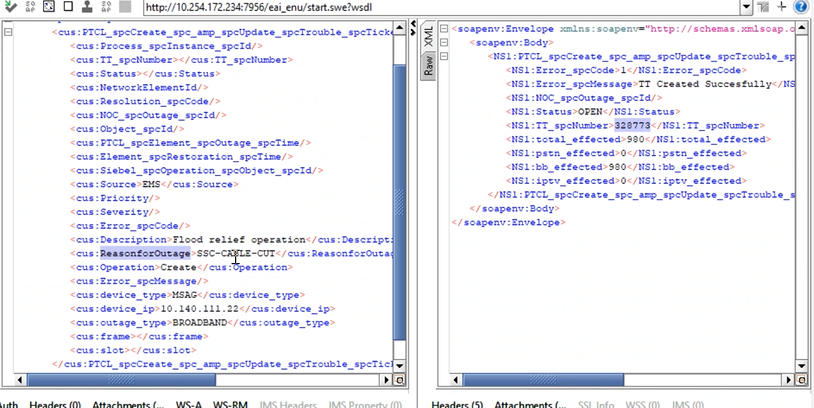This screenshot has width=814, height=408.
Task: Click the person-shaped icon in the request toolbar
Action: [x=88, y=7]
